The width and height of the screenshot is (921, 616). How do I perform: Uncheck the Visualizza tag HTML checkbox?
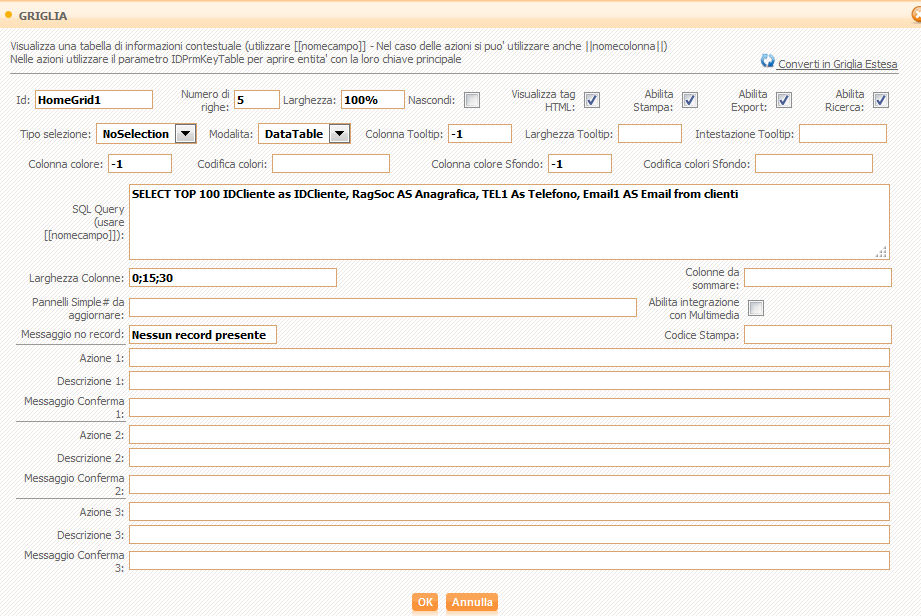click(592, 100)
